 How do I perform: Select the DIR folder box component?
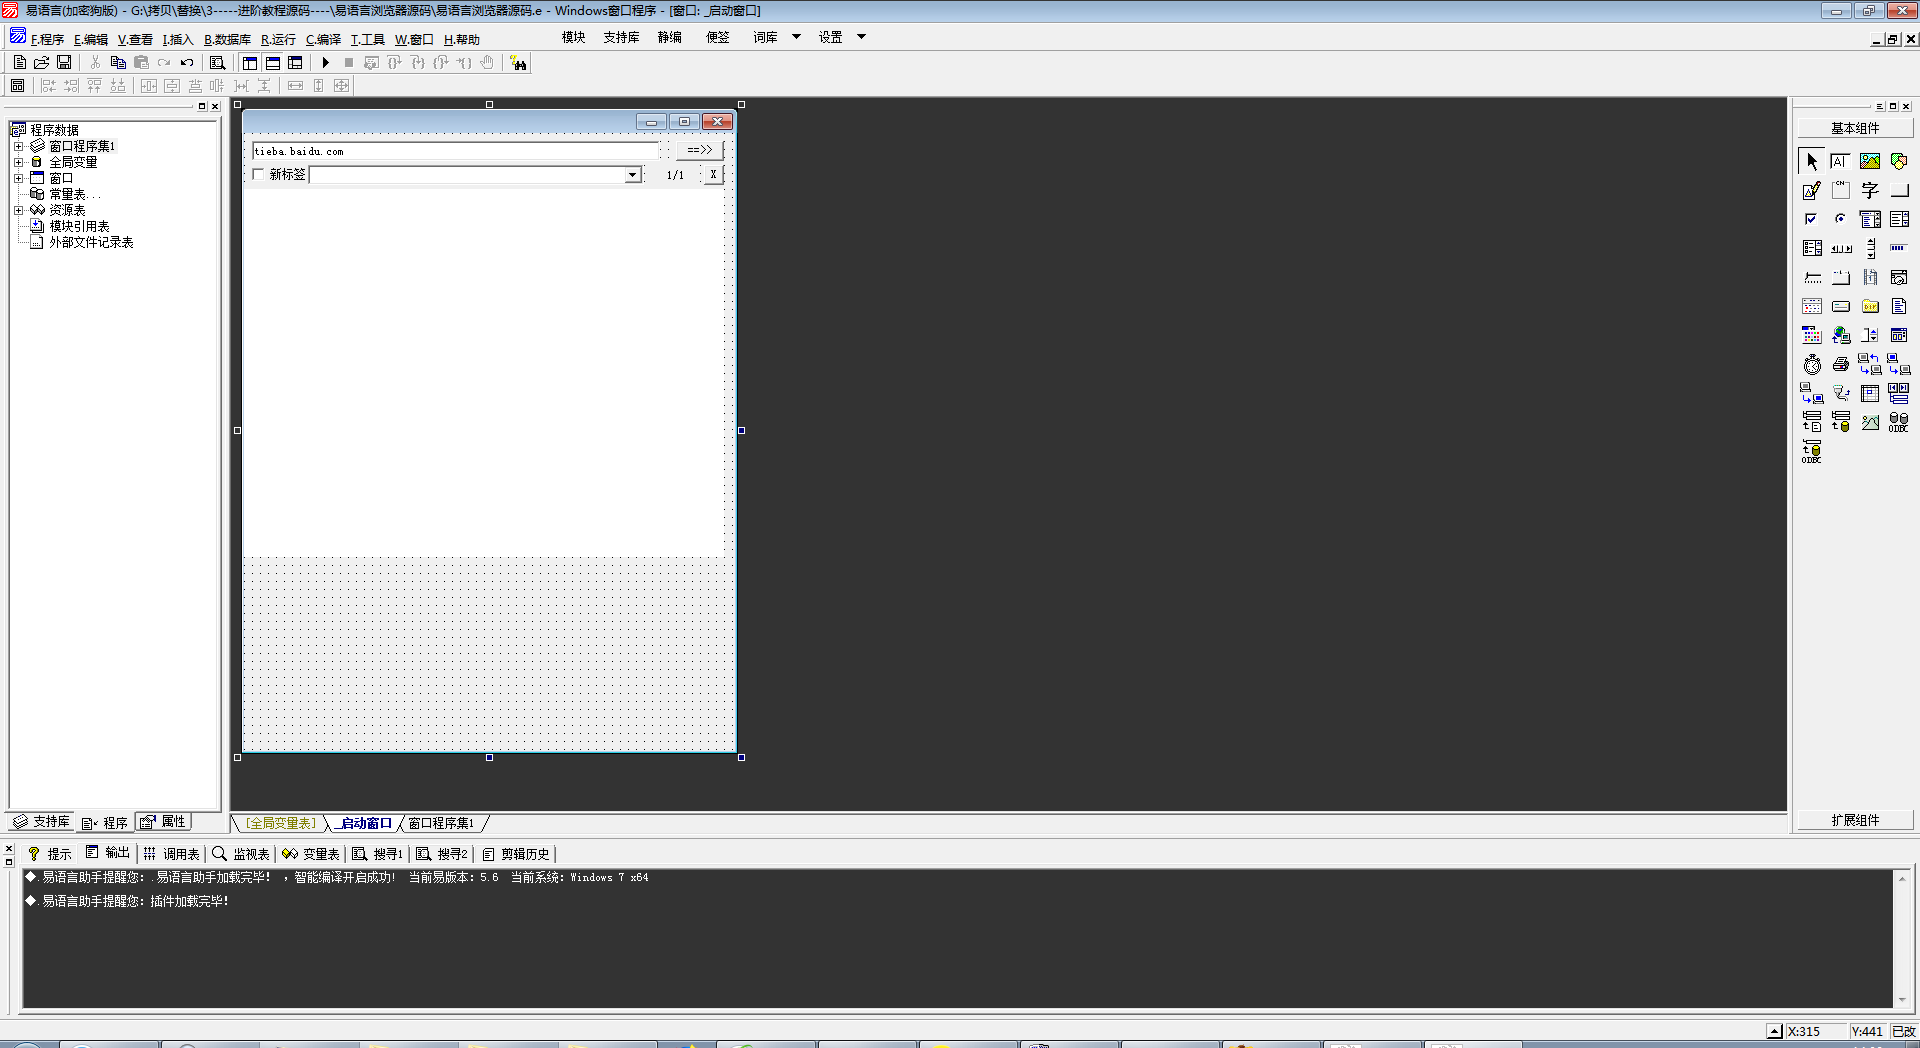(x=1869, y=306)
